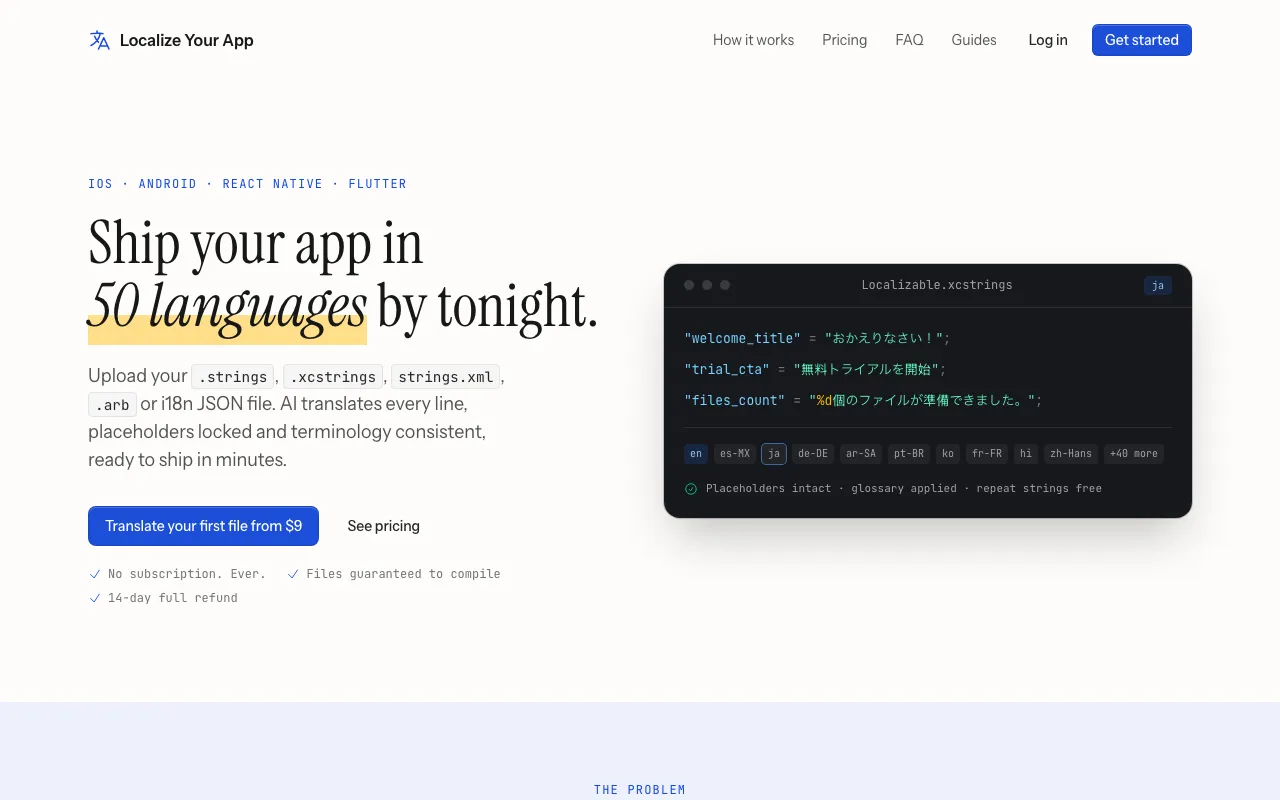This screenshot has width=1280, height=800.
Task: Click the Get started button
Action: tap(1142, 40)
